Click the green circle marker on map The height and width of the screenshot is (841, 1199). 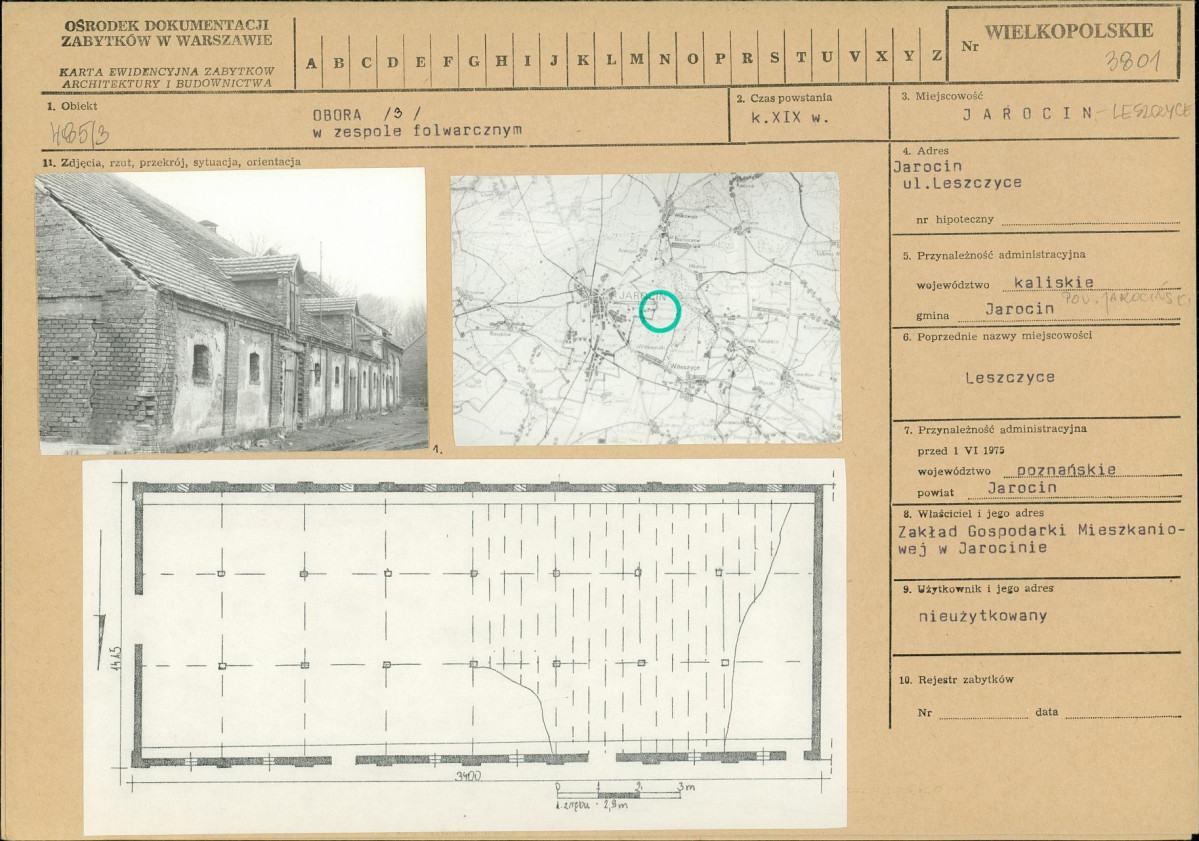coord(659,311)
